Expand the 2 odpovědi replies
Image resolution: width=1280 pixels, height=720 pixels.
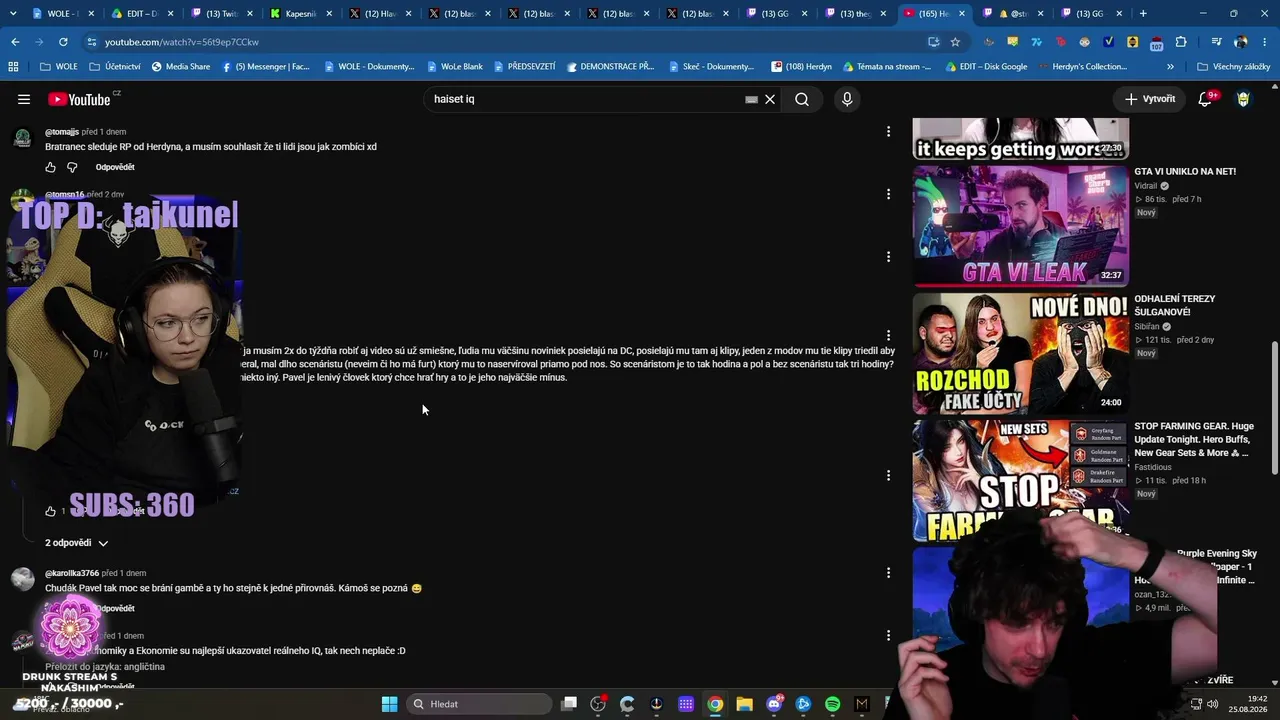tap(76, 543)
